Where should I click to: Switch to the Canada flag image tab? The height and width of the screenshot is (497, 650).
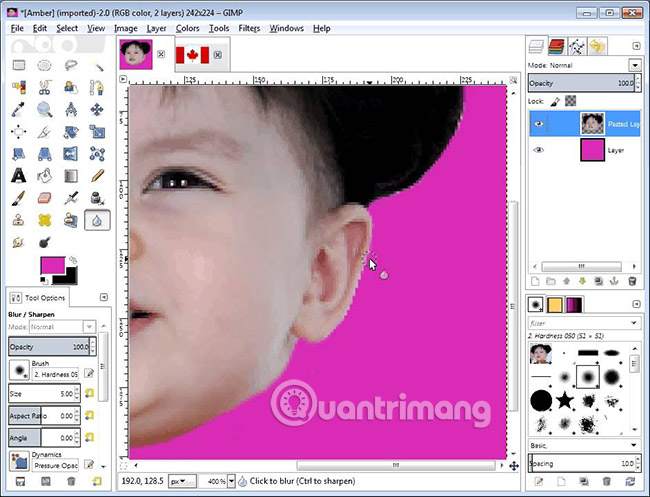191,55
